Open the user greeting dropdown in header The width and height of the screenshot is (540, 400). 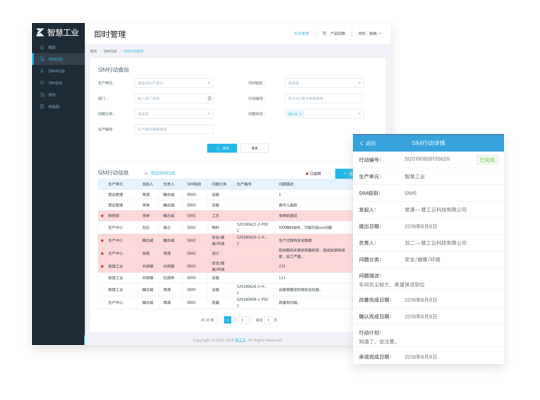pyautogui.click(x=370, y=33)
